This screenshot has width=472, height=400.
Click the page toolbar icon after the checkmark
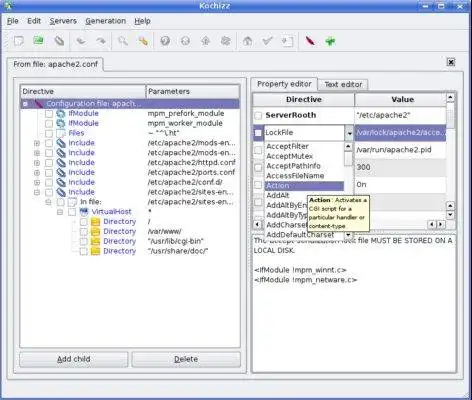click(x=287, y=41)
